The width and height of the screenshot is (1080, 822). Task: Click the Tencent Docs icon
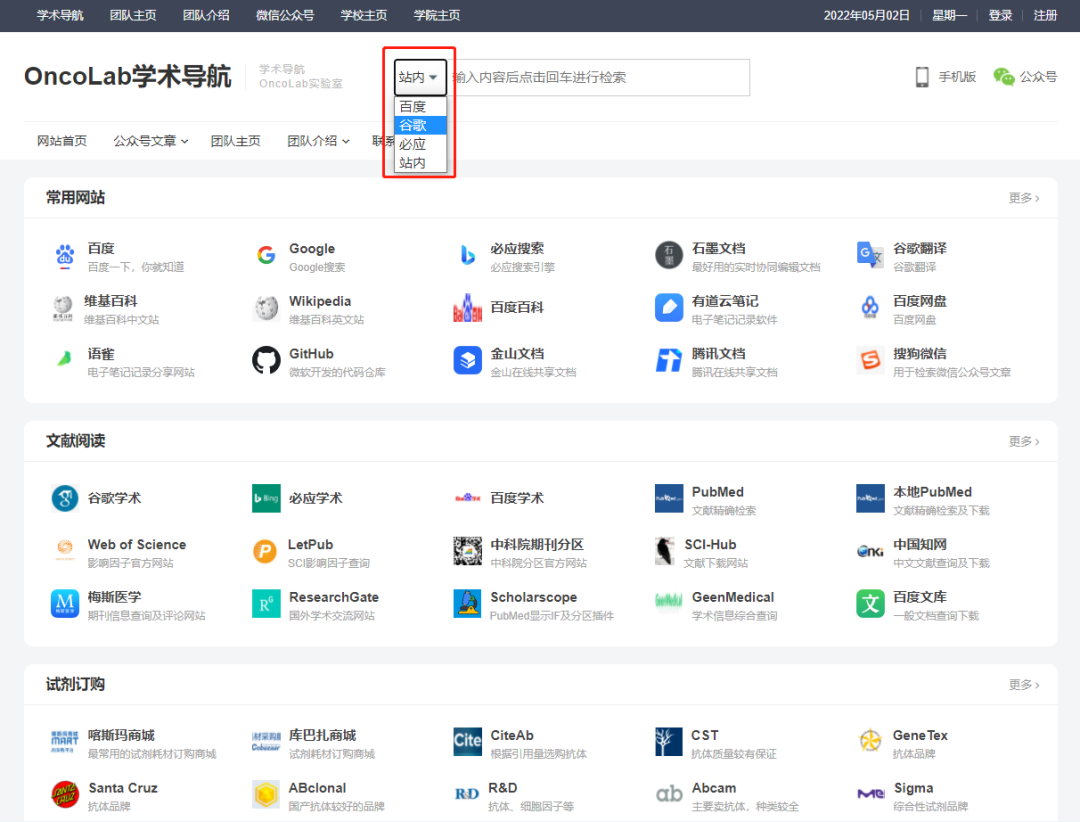coord(669,360)
